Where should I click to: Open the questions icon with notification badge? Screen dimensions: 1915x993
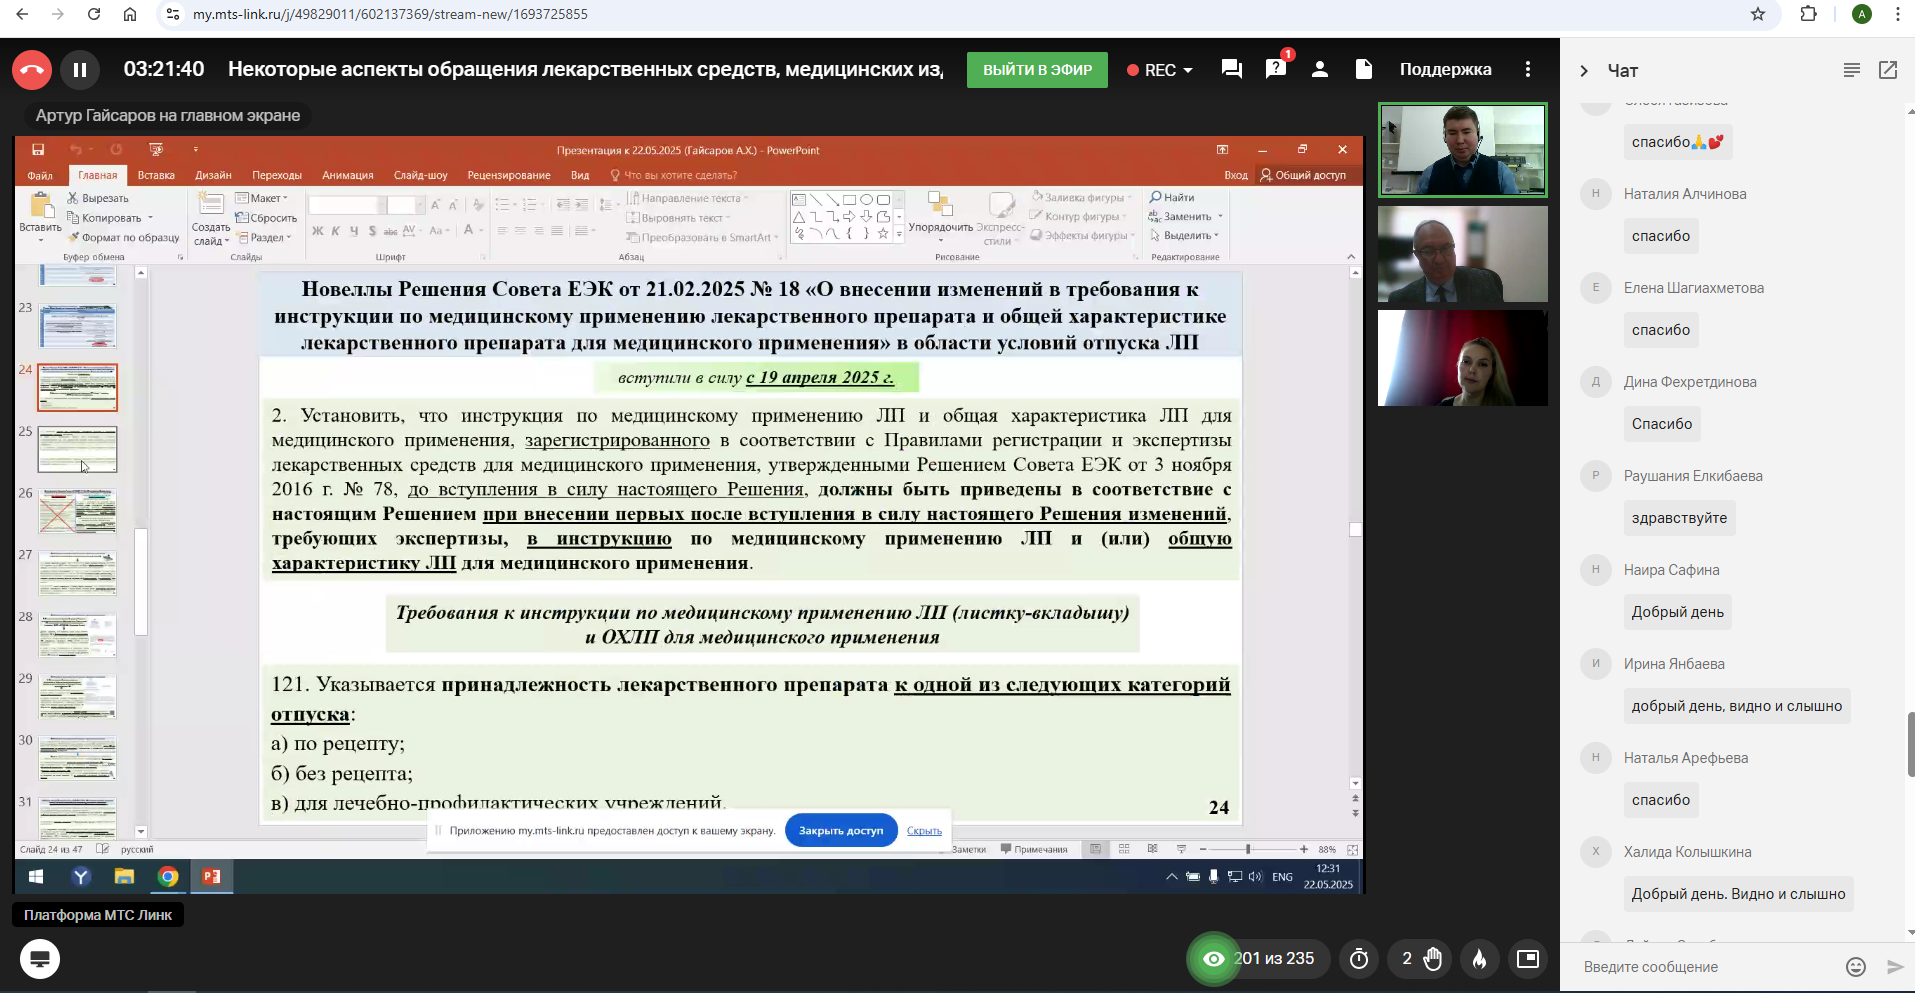(x=1276, y=69)
